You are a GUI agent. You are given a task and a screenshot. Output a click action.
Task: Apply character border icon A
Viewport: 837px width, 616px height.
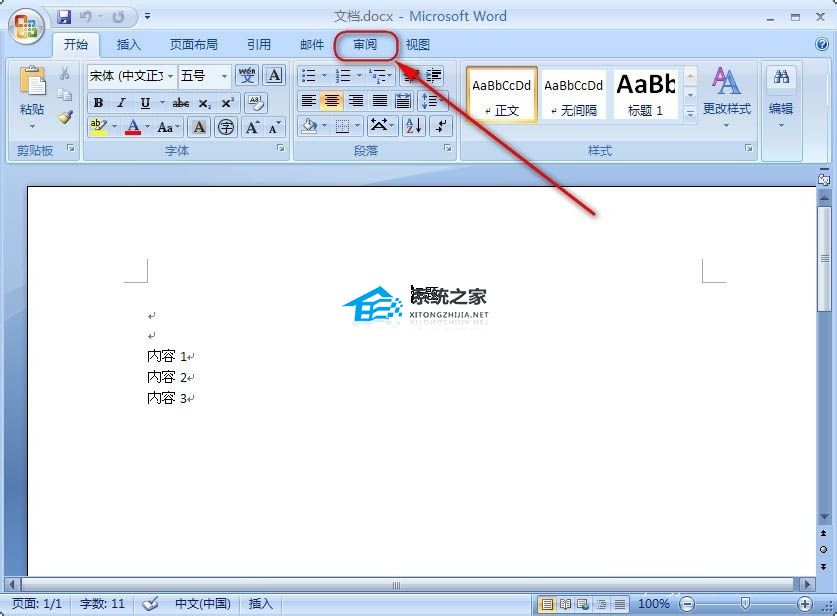274,75
